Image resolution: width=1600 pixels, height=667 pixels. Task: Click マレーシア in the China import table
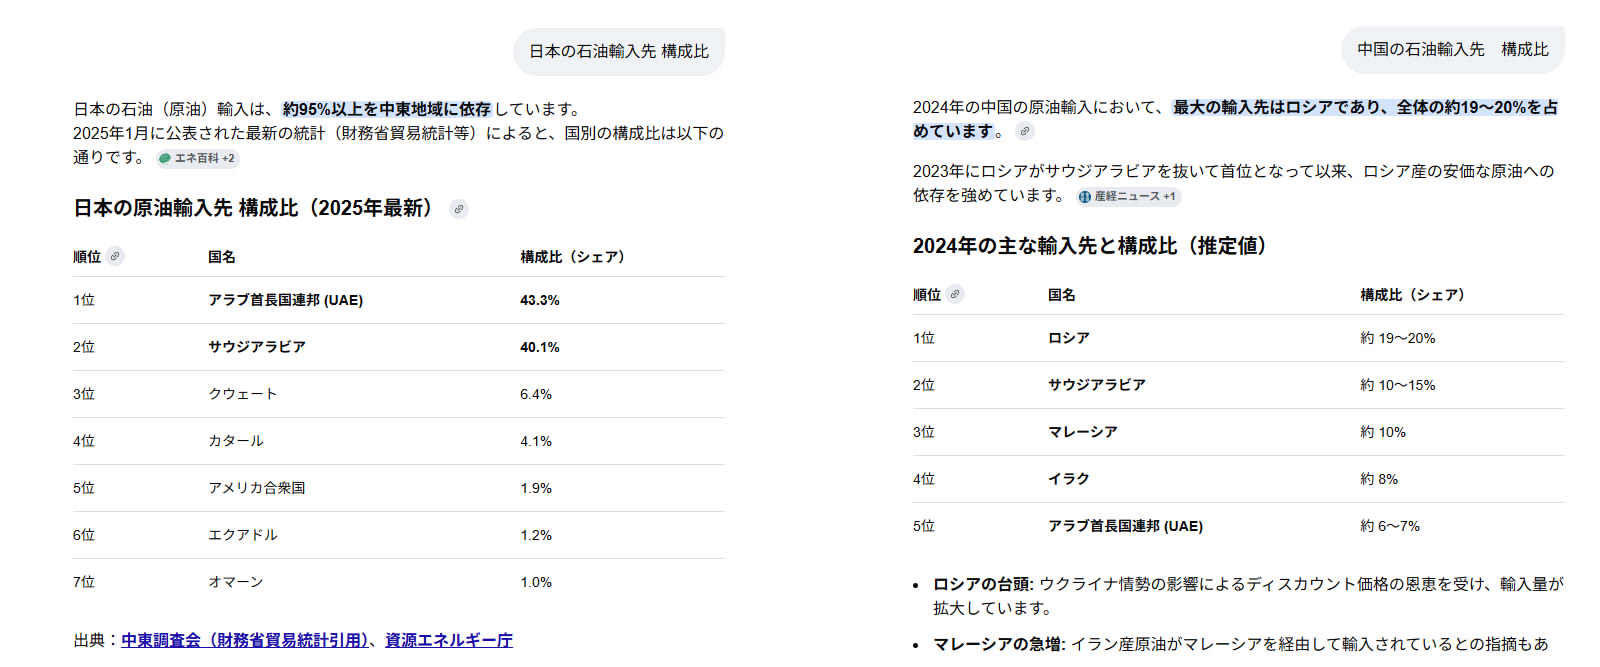(1083, 432)
